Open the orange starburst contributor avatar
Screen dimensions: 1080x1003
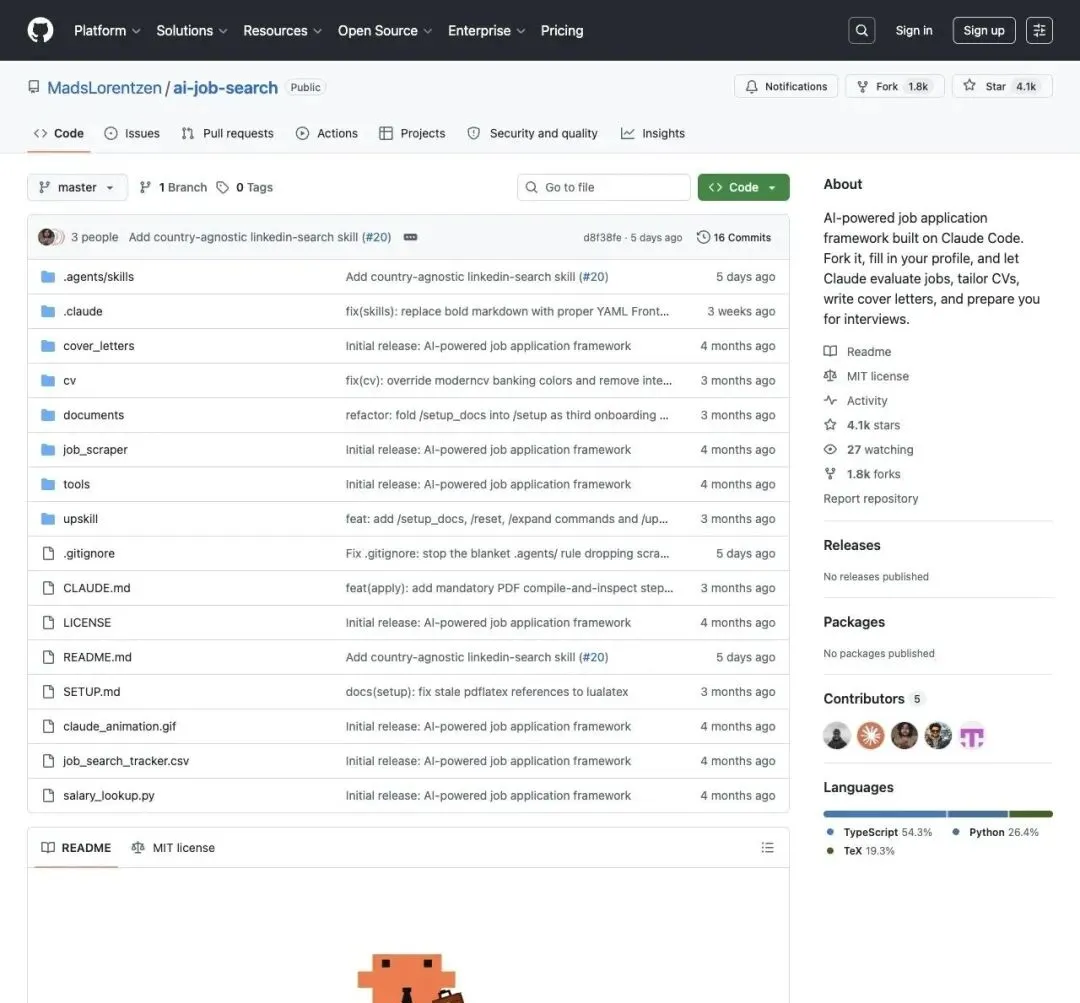point(870,736)
